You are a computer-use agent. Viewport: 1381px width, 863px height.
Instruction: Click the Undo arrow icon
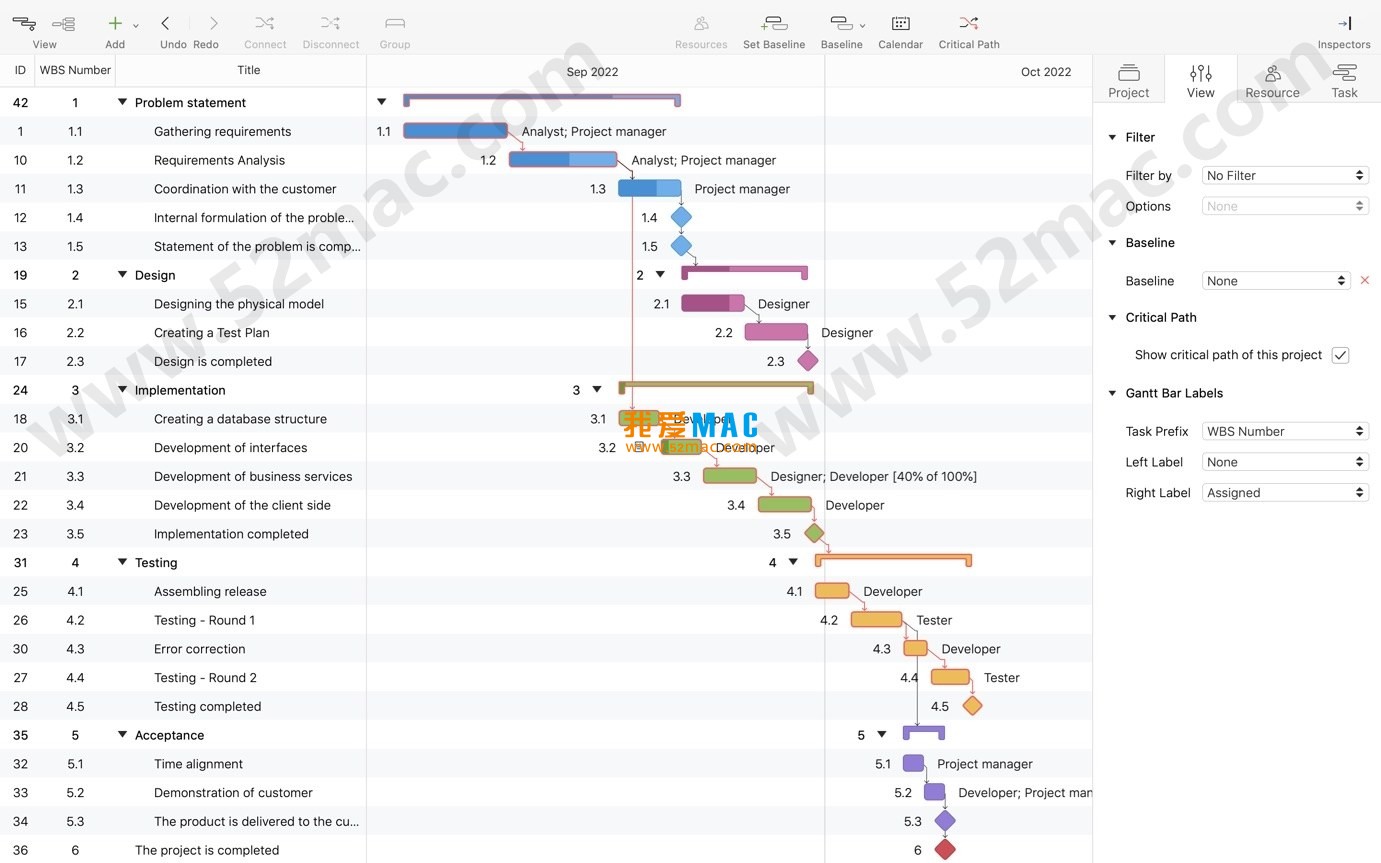tap(166, 24)
